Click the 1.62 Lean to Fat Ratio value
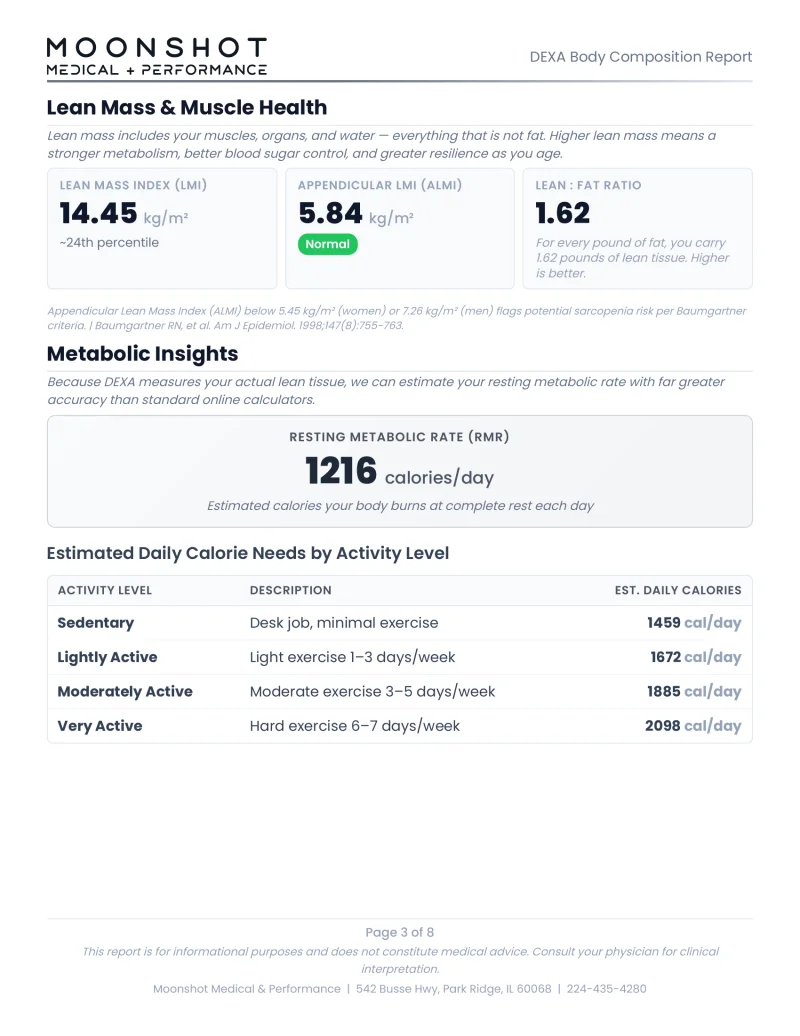800x1036 pixels. click(563, 214)
